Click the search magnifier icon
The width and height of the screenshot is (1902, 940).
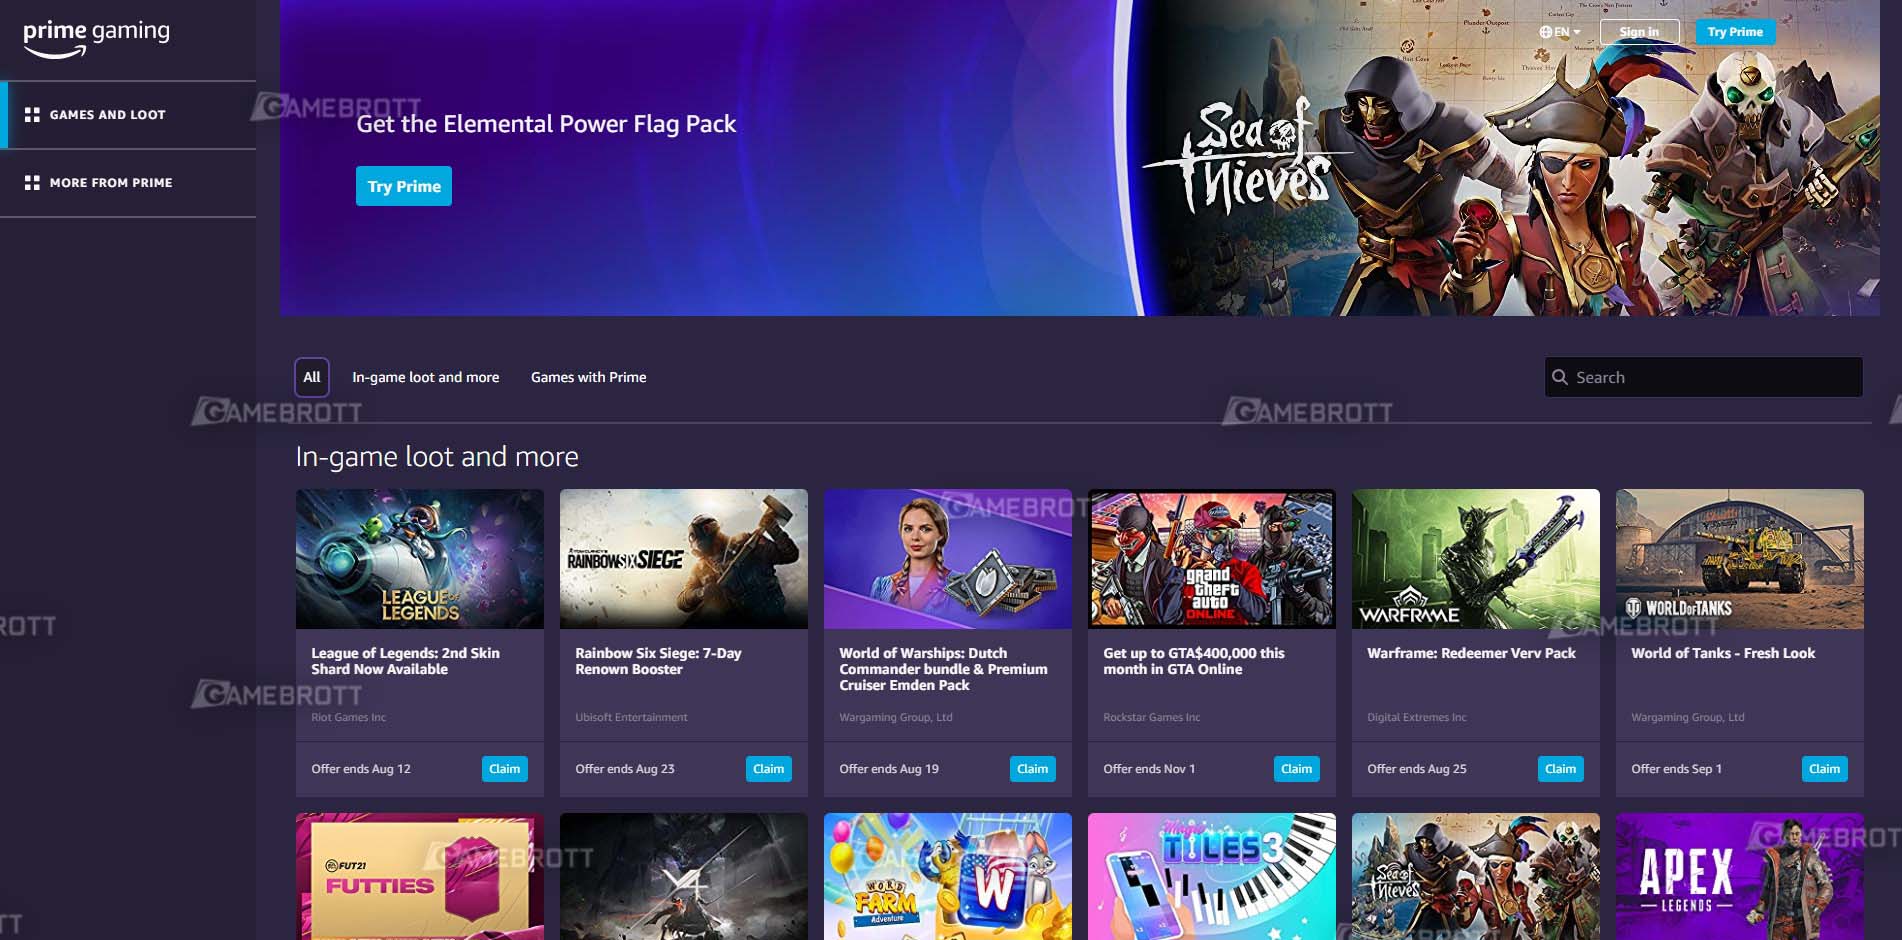1559,377
